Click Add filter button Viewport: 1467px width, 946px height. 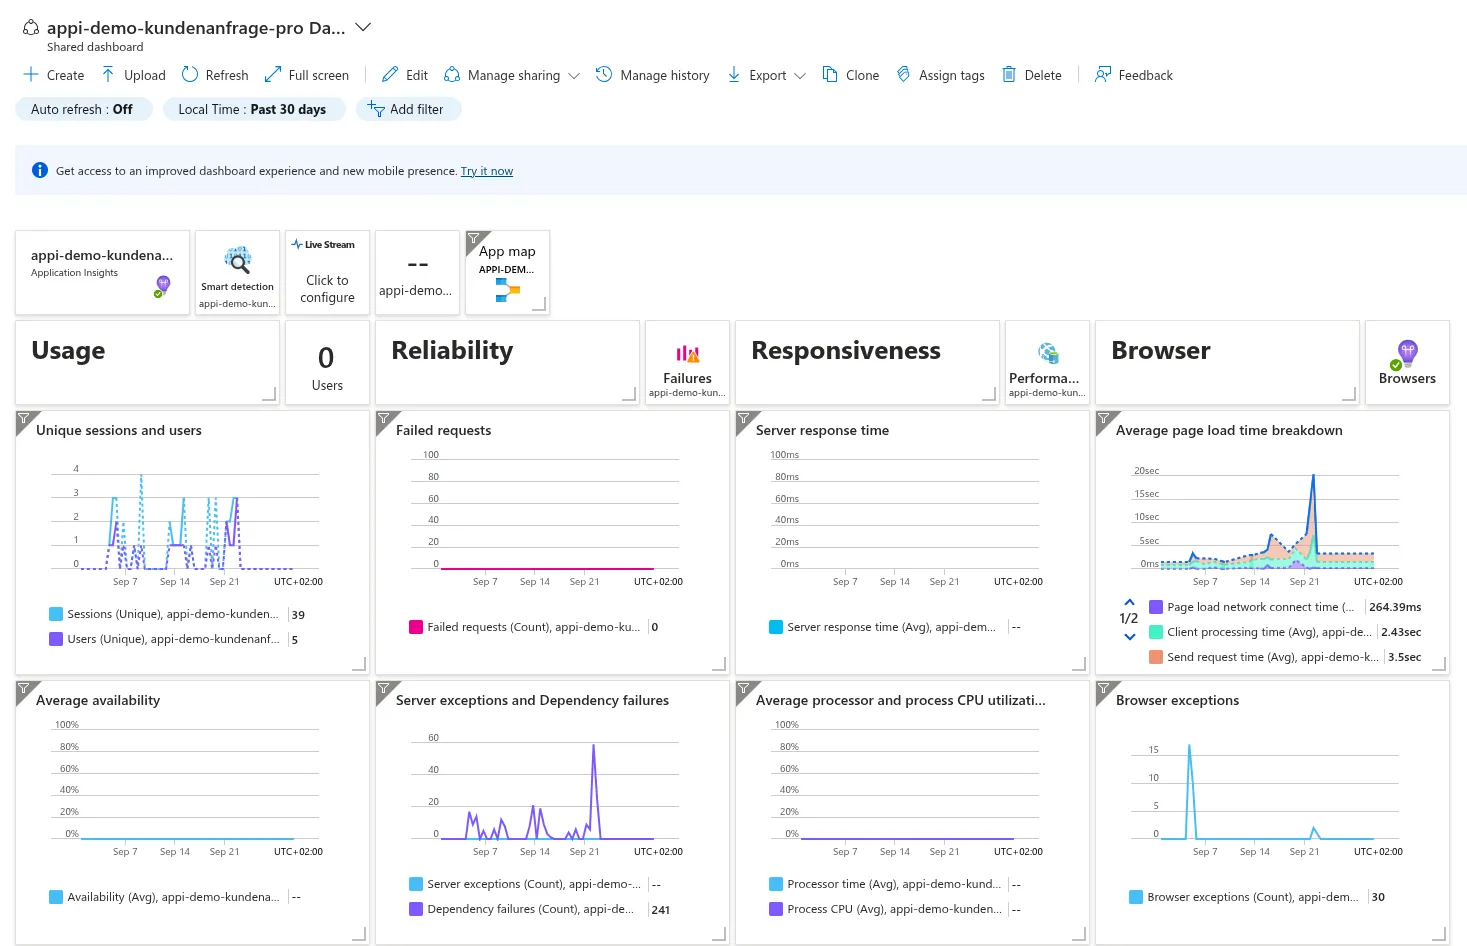pyautogui.click(x=408, y=109)
